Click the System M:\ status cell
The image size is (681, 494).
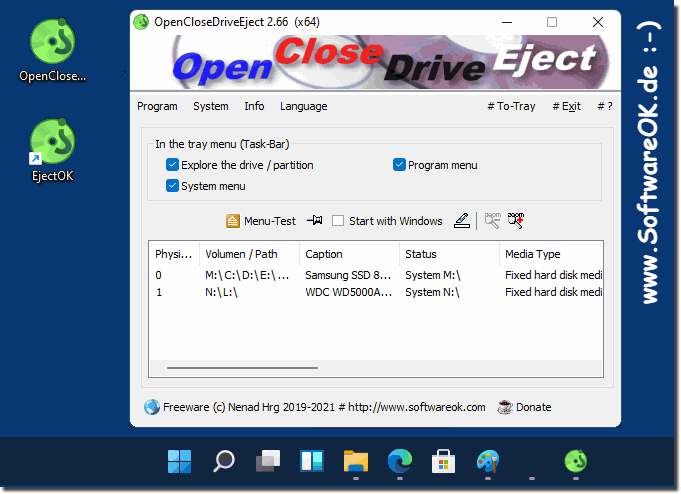433,275
